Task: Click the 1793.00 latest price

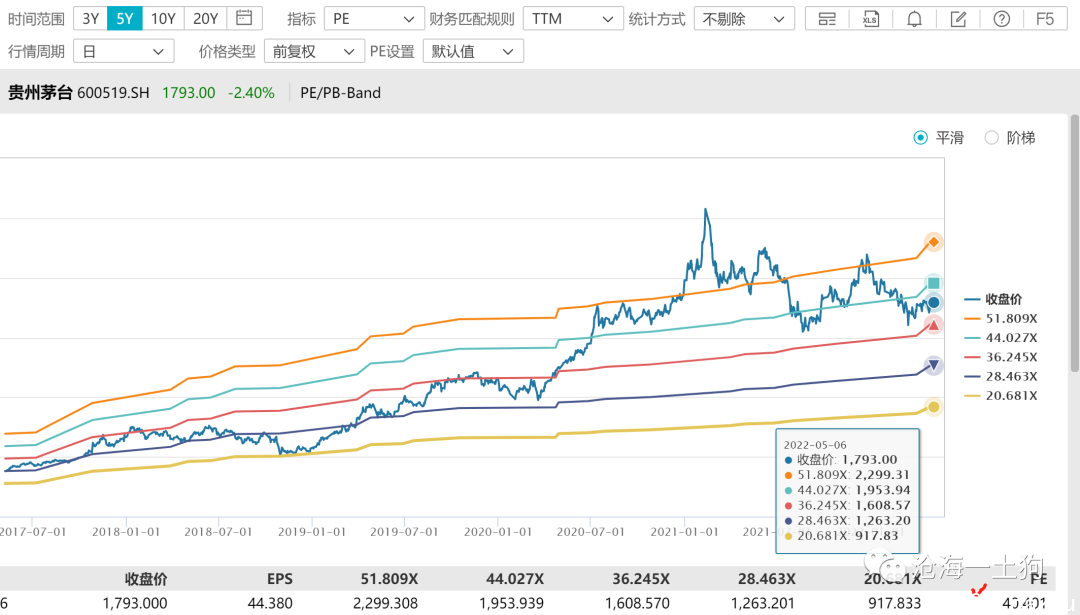Action: tap(189, 92)
